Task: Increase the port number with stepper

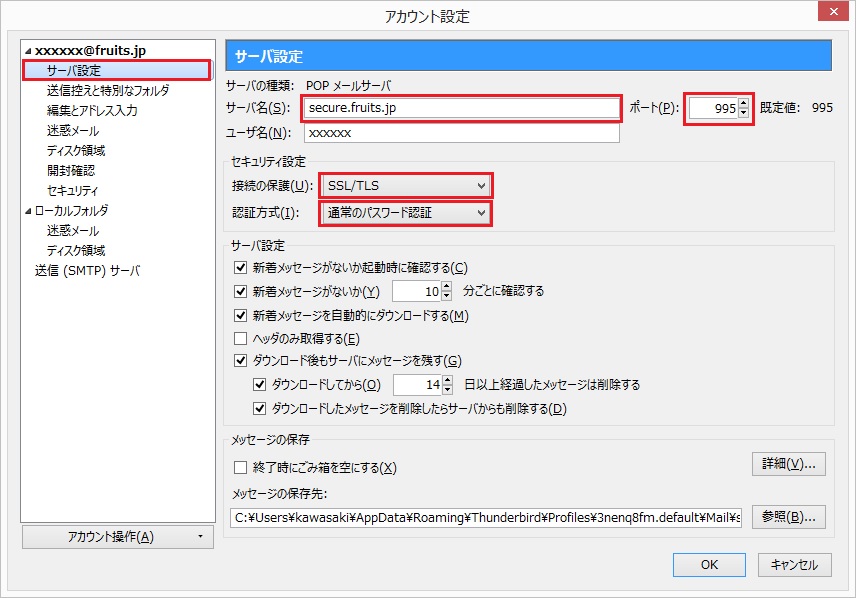Action: [x=743, y=103]
